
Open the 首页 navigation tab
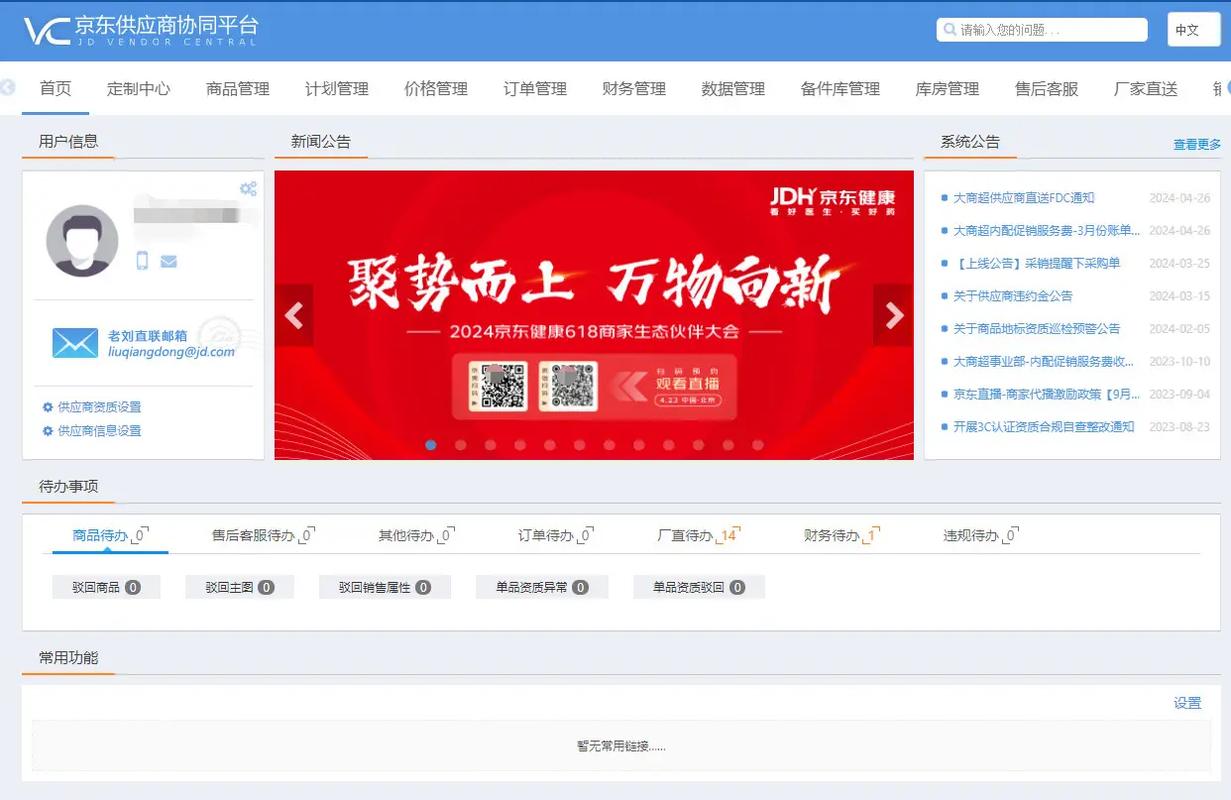coord(56,88)
